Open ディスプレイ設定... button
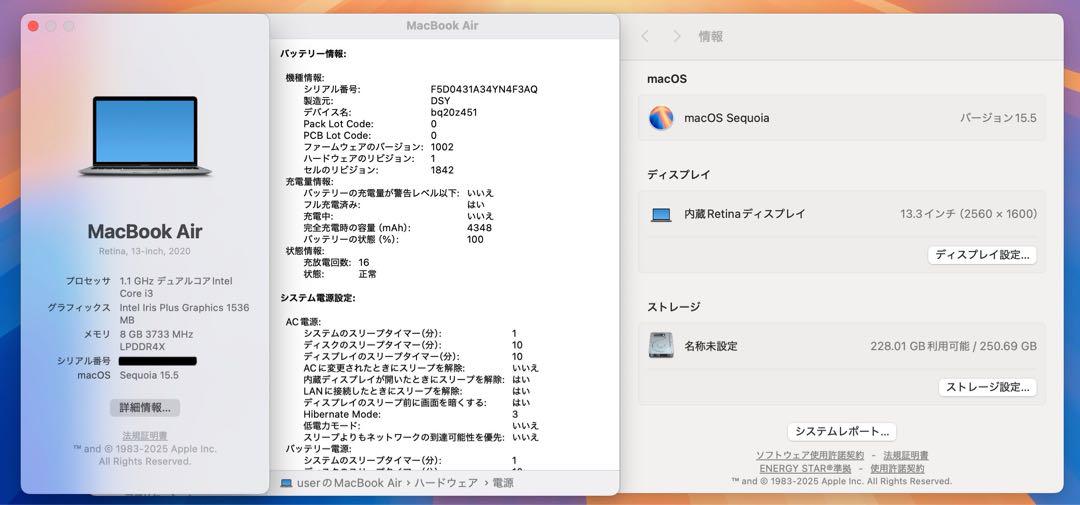The image size is (1080, 505). click(982, 255)
